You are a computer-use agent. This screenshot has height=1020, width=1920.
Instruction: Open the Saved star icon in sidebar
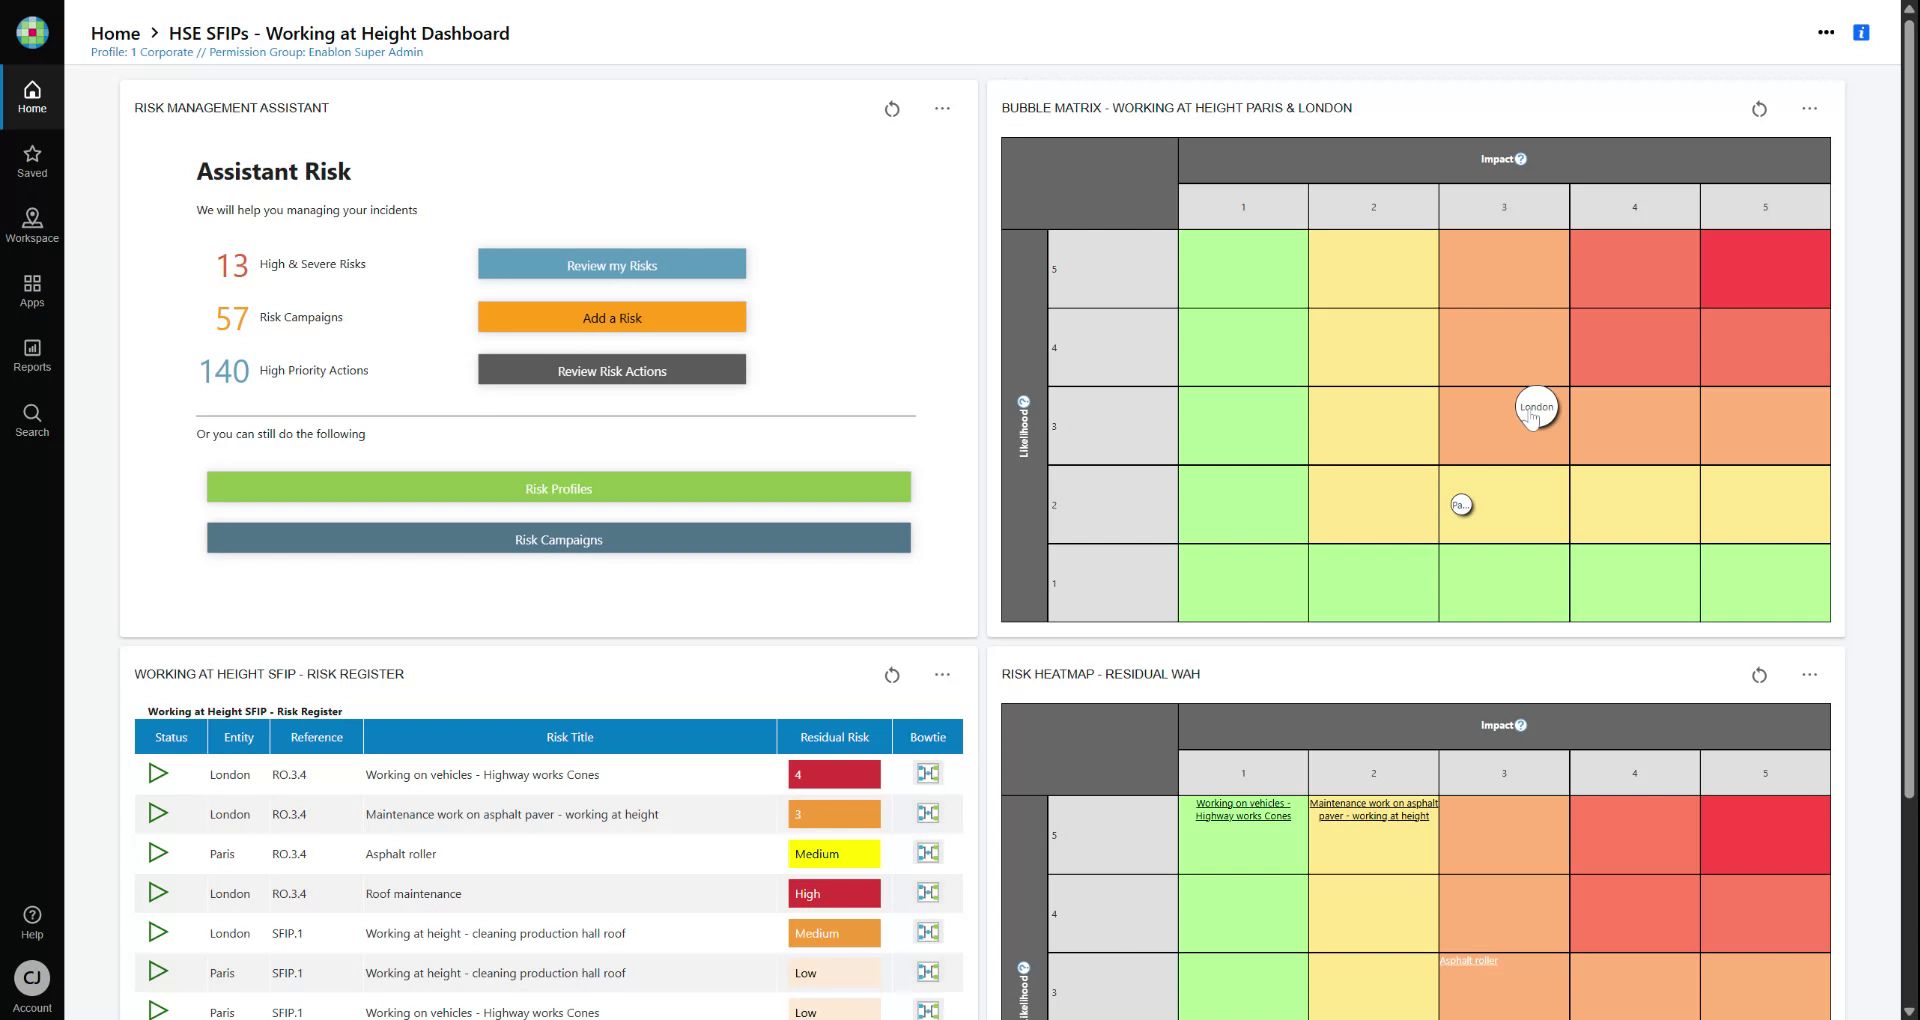[32, 160]
